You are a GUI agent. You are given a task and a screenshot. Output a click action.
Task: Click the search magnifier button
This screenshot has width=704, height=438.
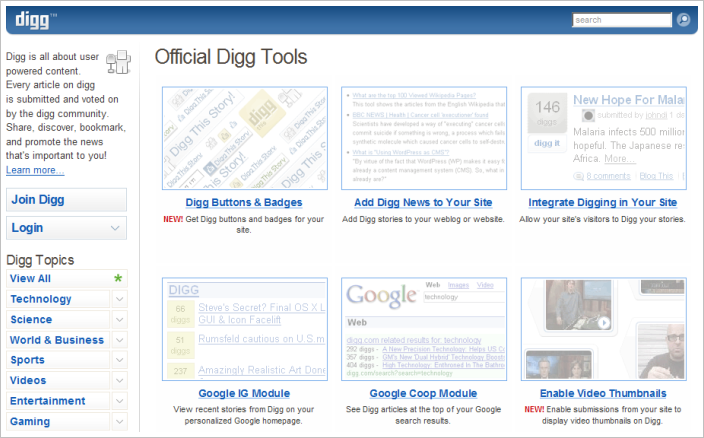click(x=683, y=20)
